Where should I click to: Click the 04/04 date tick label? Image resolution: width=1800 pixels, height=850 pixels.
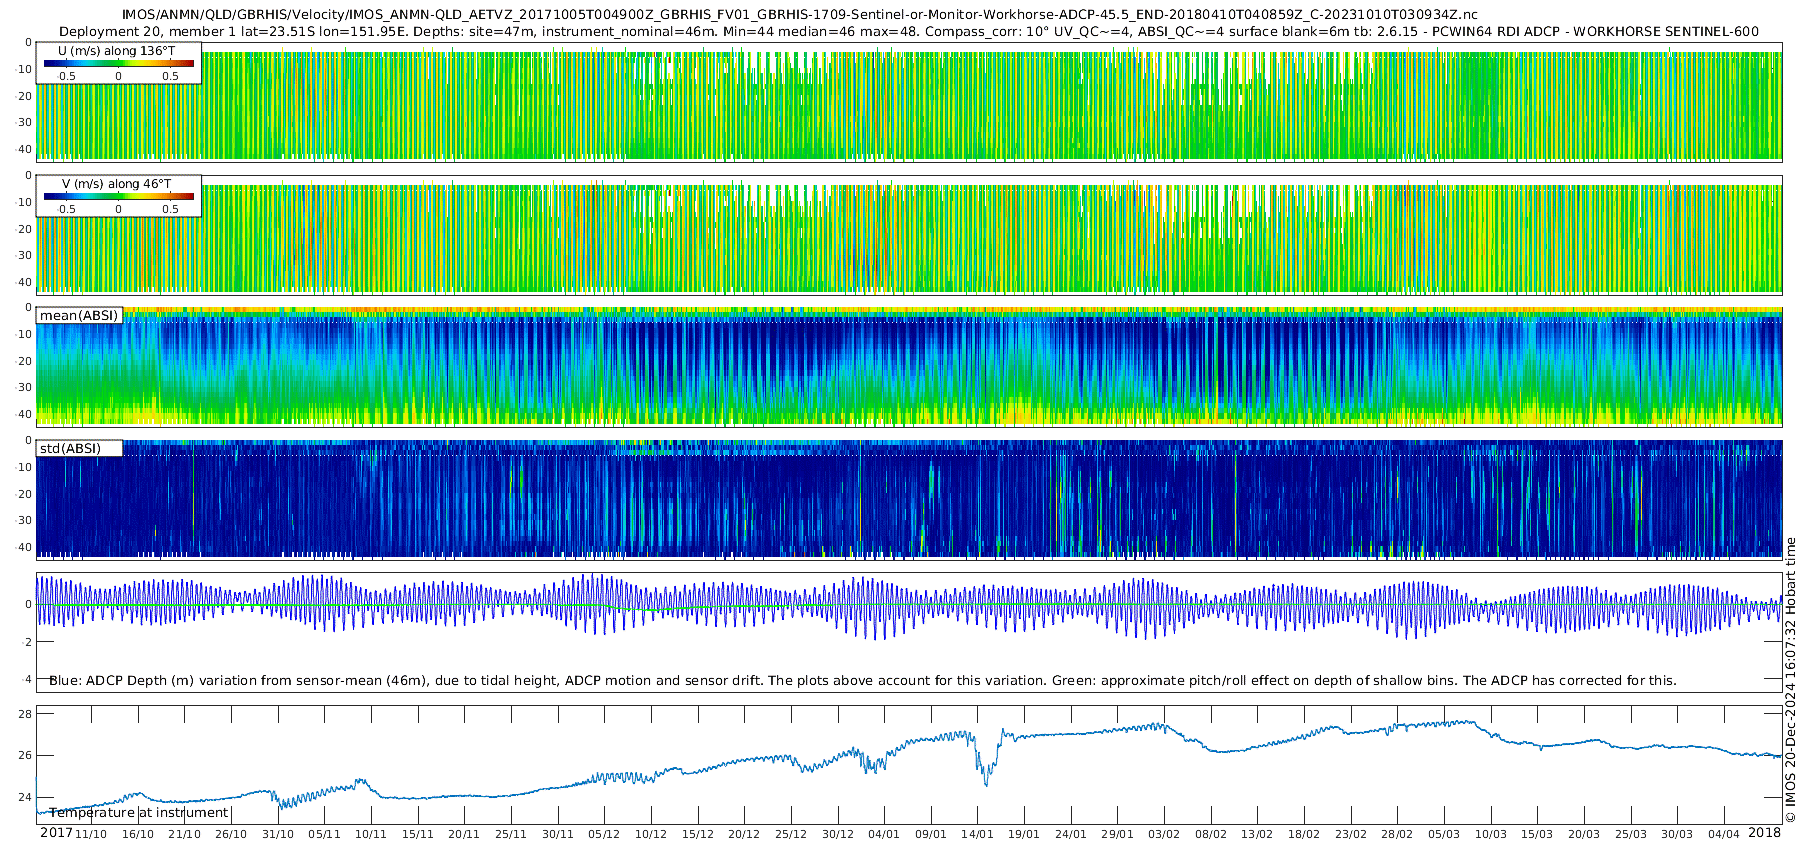coord(1724,834)
